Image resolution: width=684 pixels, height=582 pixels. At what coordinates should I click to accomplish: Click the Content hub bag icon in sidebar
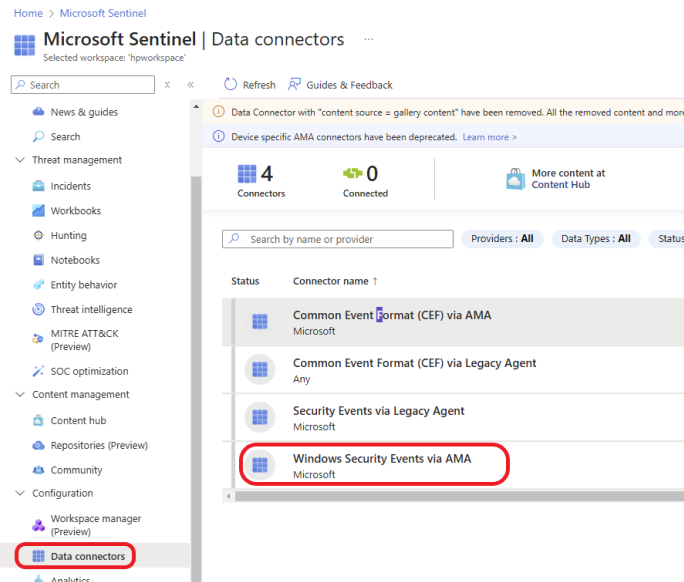click(x=38, y=420)
